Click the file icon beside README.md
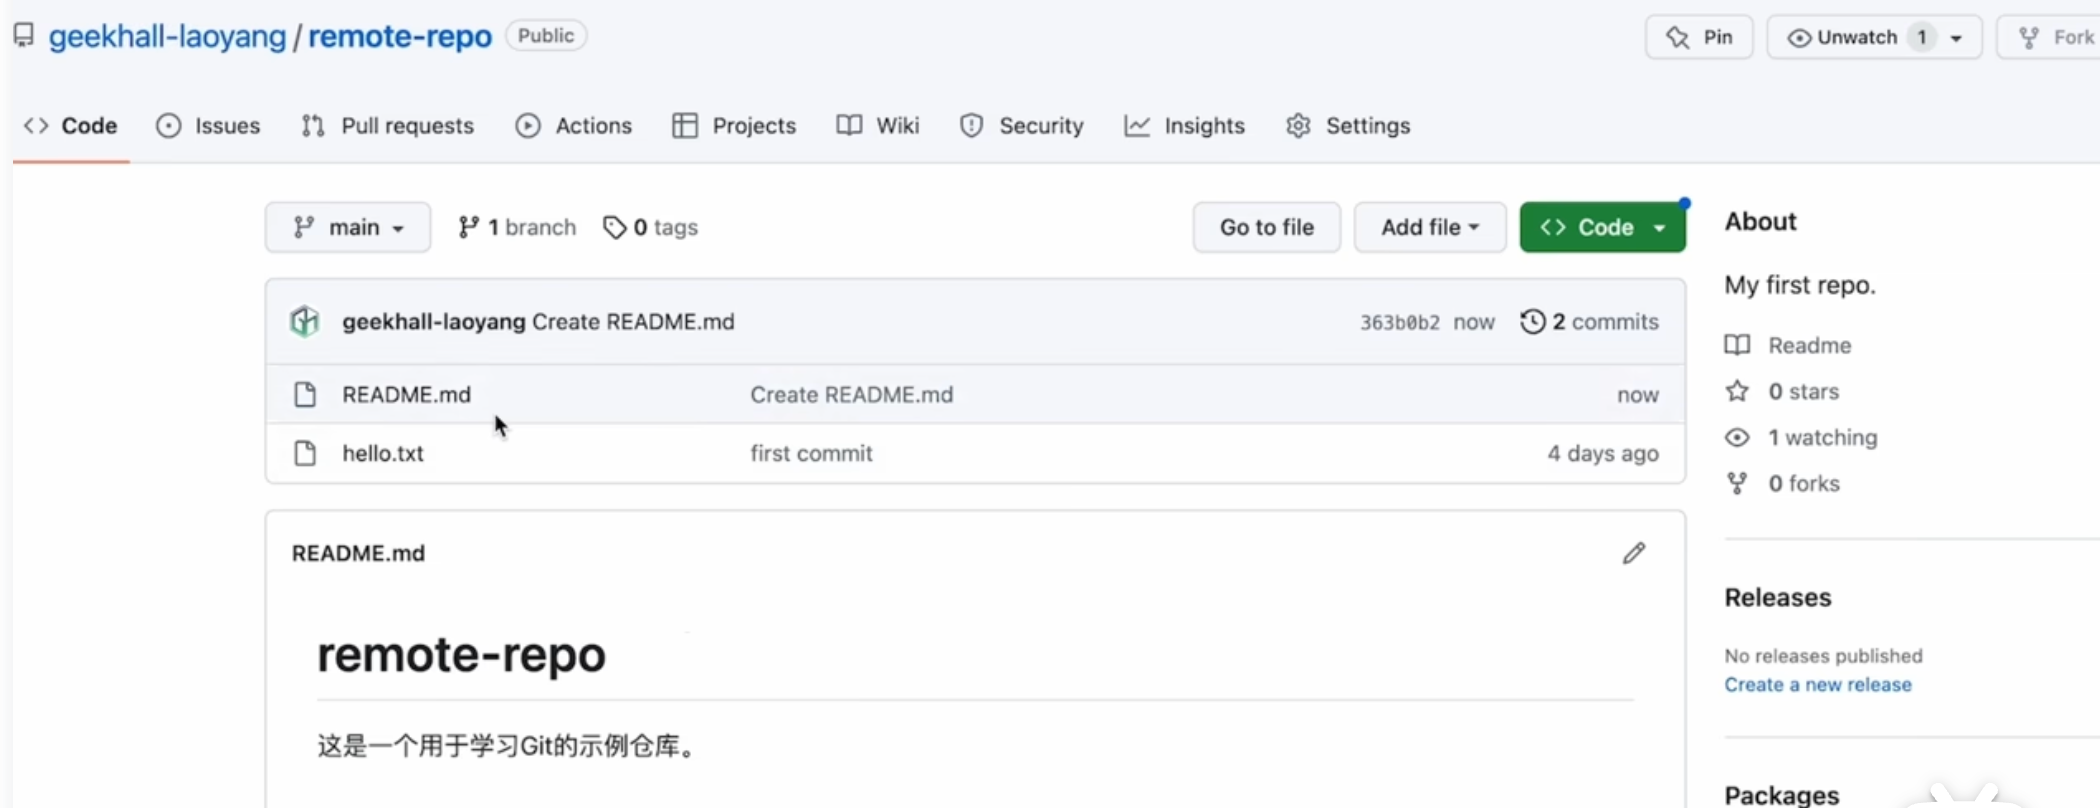The height and width of the screenshot is (808, 2100). click(305, 395)
